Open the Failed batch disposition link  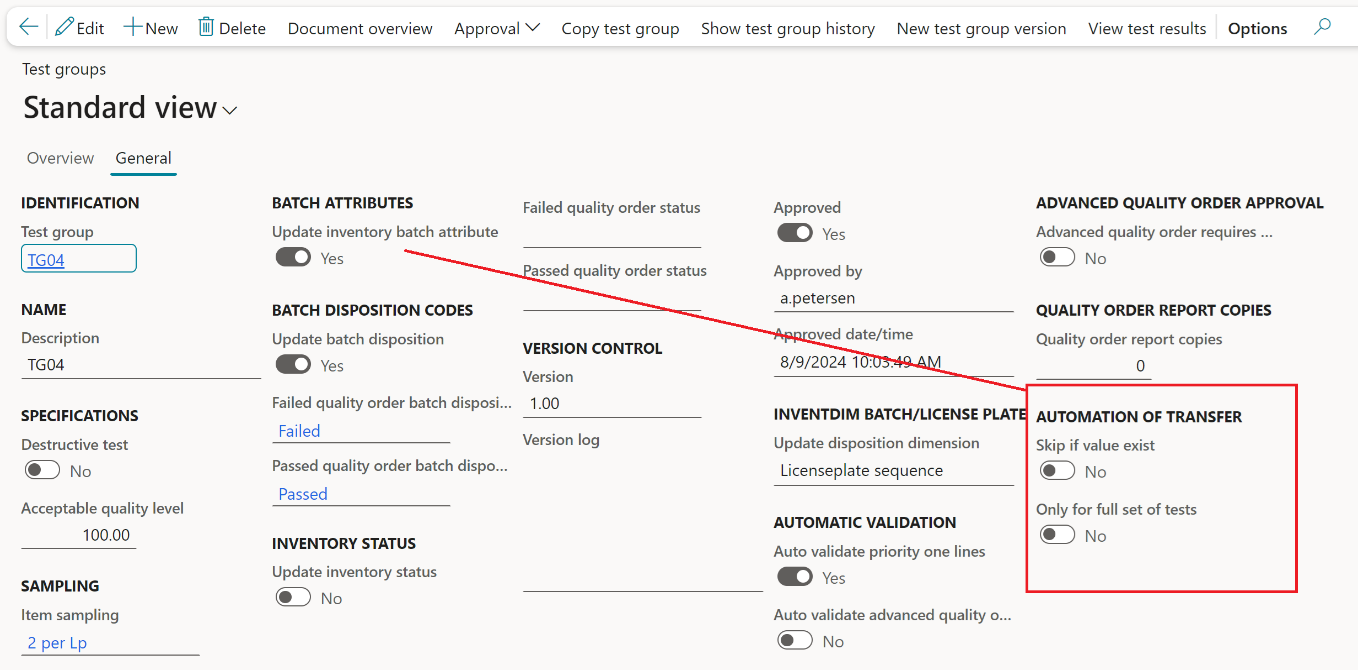pos(299,431)
